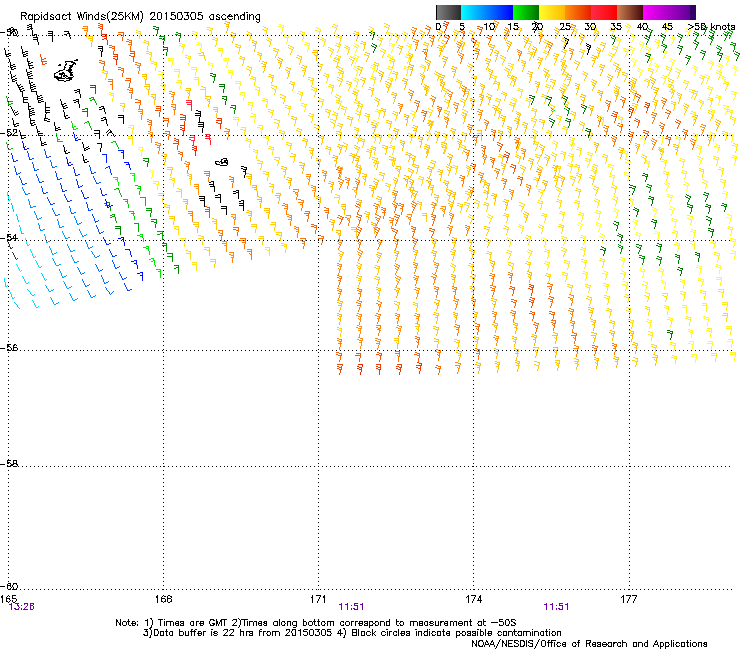Viewport: 740px width, 650px height.
Task: Click the '11:51' time label right of 174
Action: coord(556,607)
